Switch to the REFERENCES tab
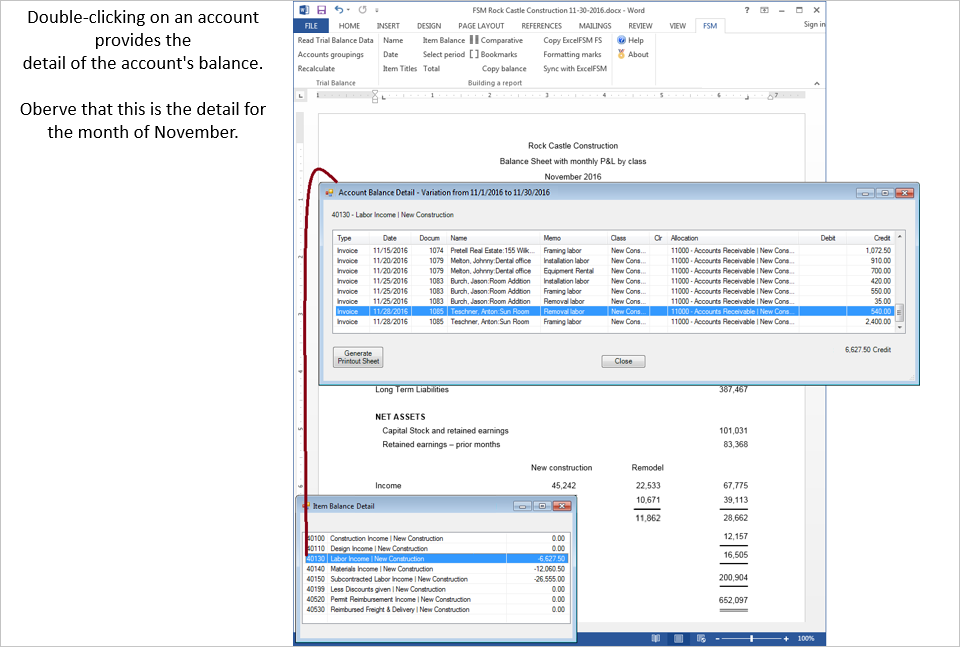This screenshot has width=960, height=647. [x=541, y=26]
